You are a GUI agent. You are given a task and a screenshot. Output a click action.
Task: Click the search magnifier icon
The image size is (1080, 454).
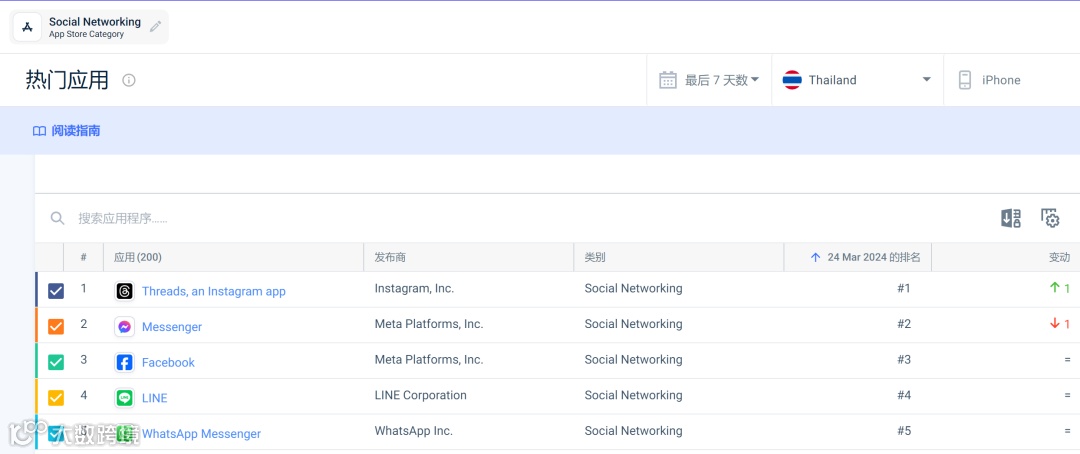point(58,218)
